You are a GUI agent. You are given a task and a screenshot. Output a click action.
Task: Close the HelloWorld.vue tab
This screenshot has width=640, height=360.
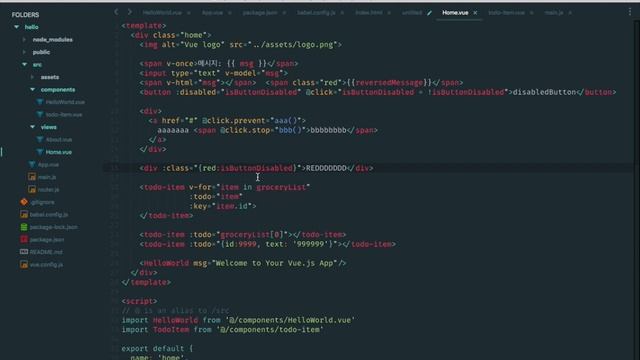point(189,13)
